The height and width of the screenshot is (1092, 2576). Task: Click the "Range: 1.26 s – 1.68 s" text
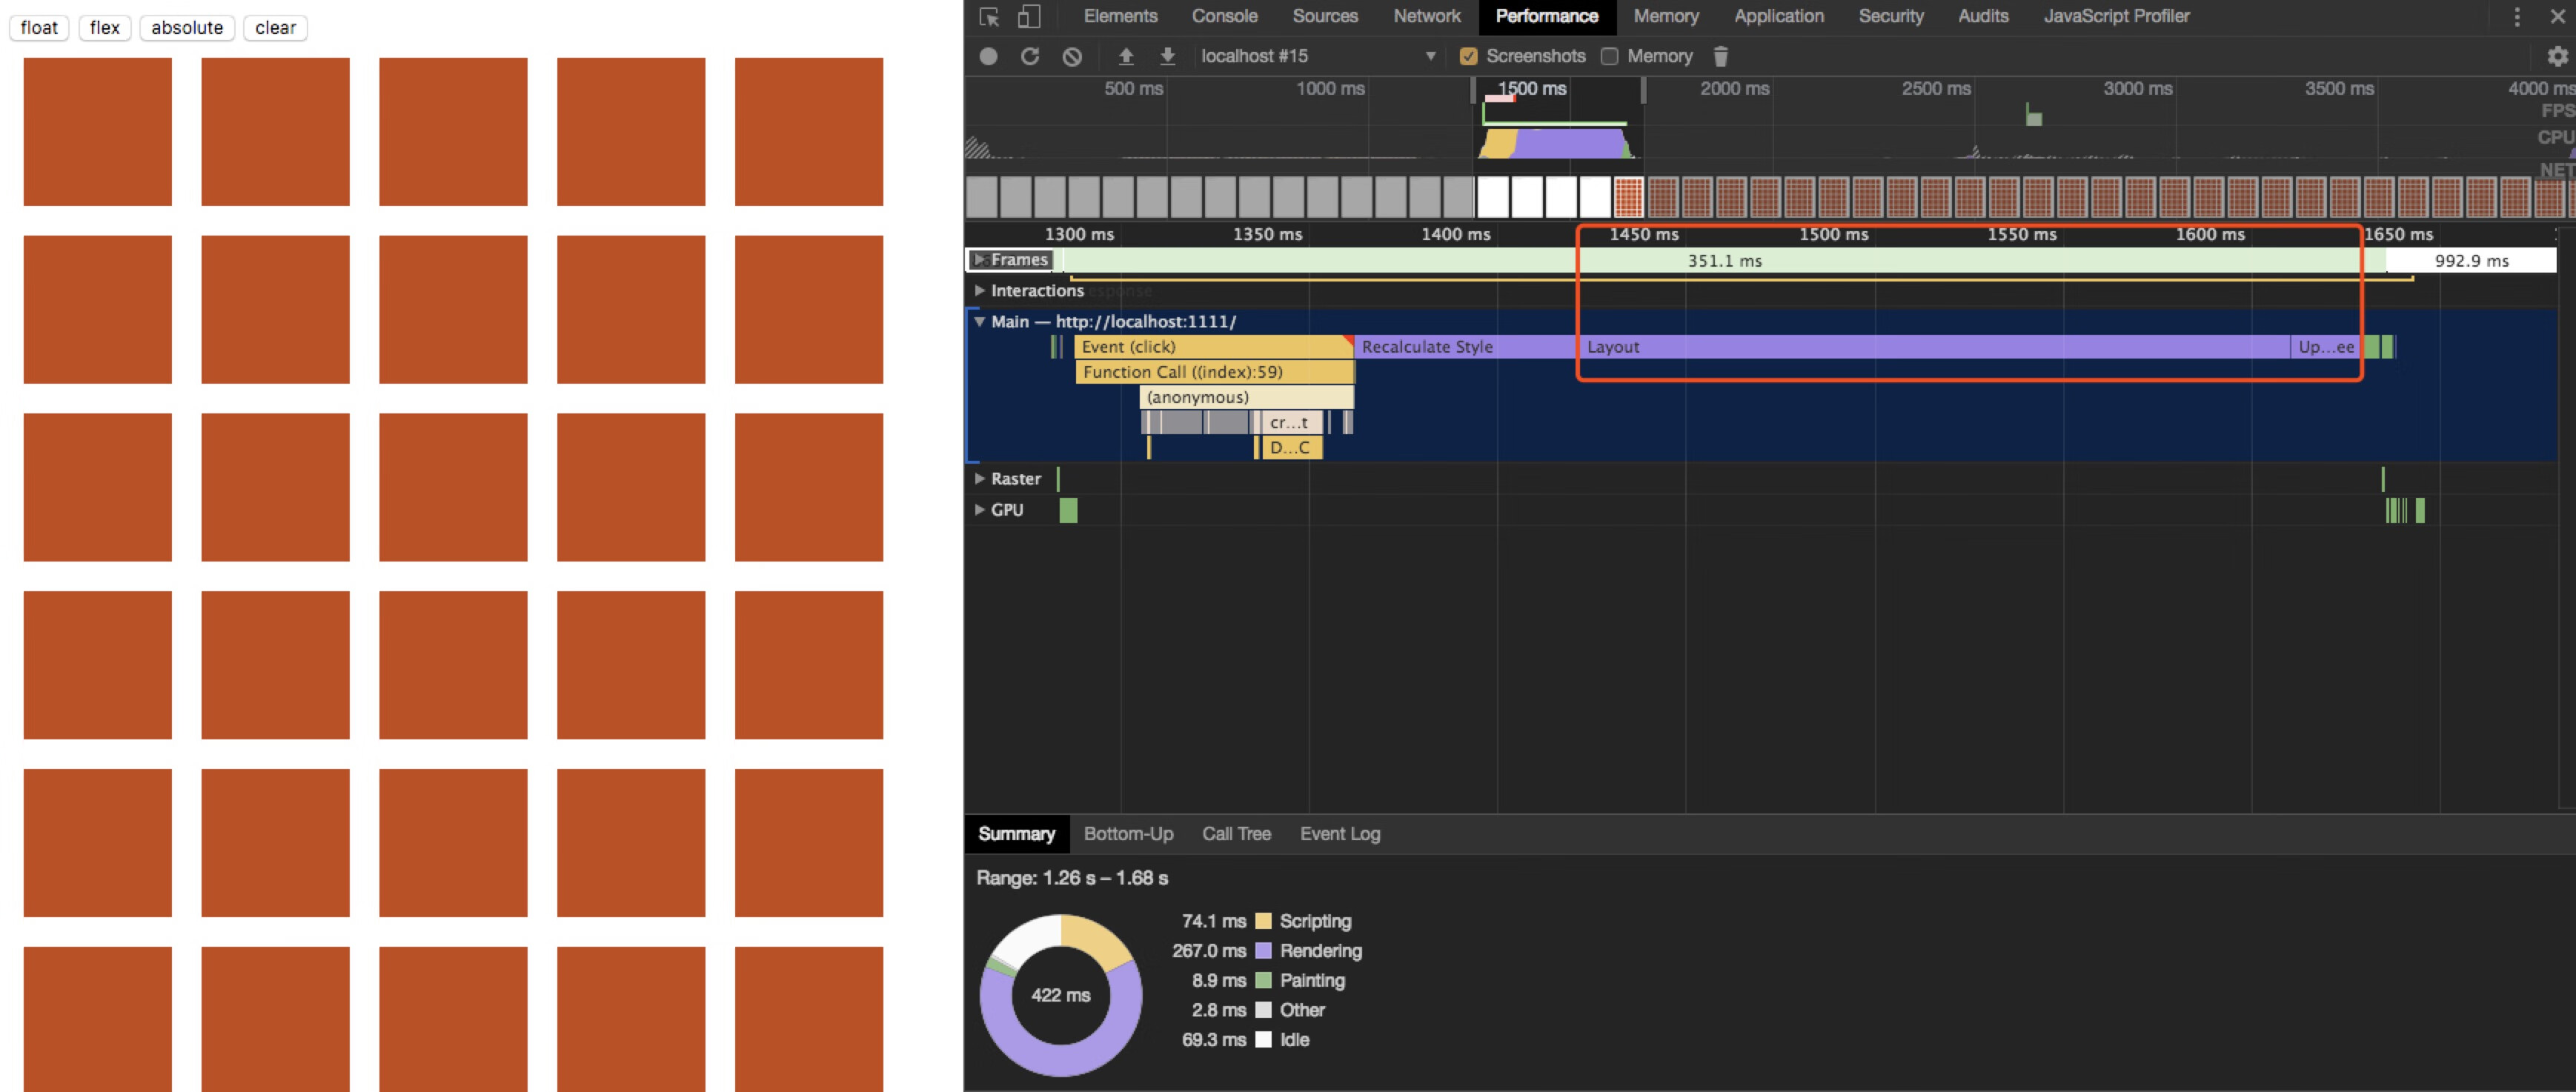[1072, 878]
